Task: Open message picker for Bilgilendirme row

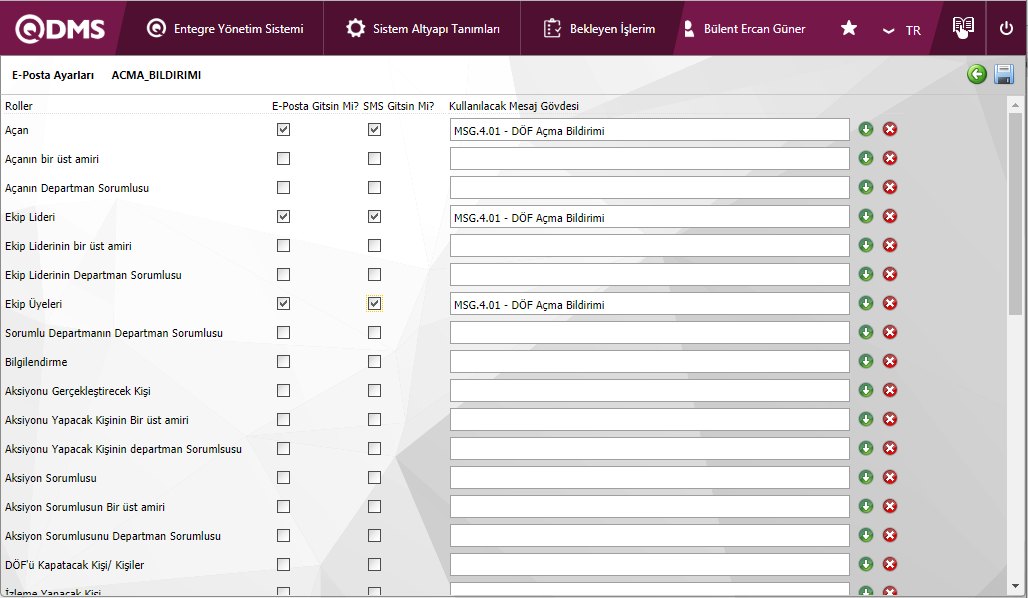Action: pos(866,361)
